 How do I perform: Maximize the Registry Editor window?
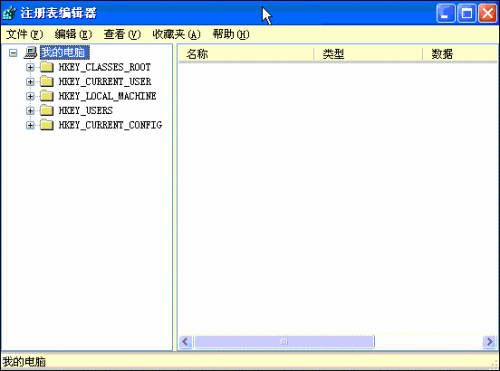467,14
